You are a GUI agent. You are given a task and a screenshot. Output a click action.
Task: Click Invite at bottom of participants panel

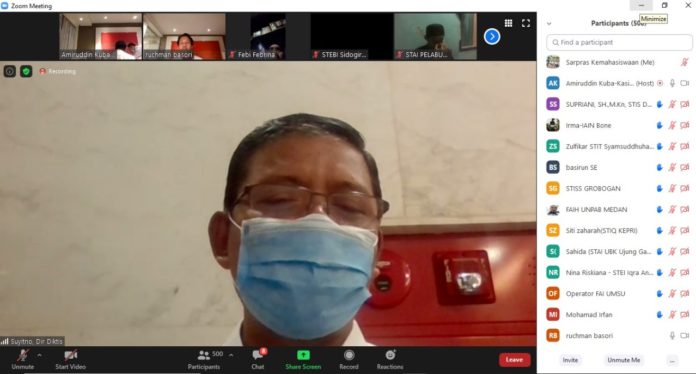pyautogui.click(x=570, y=360)
